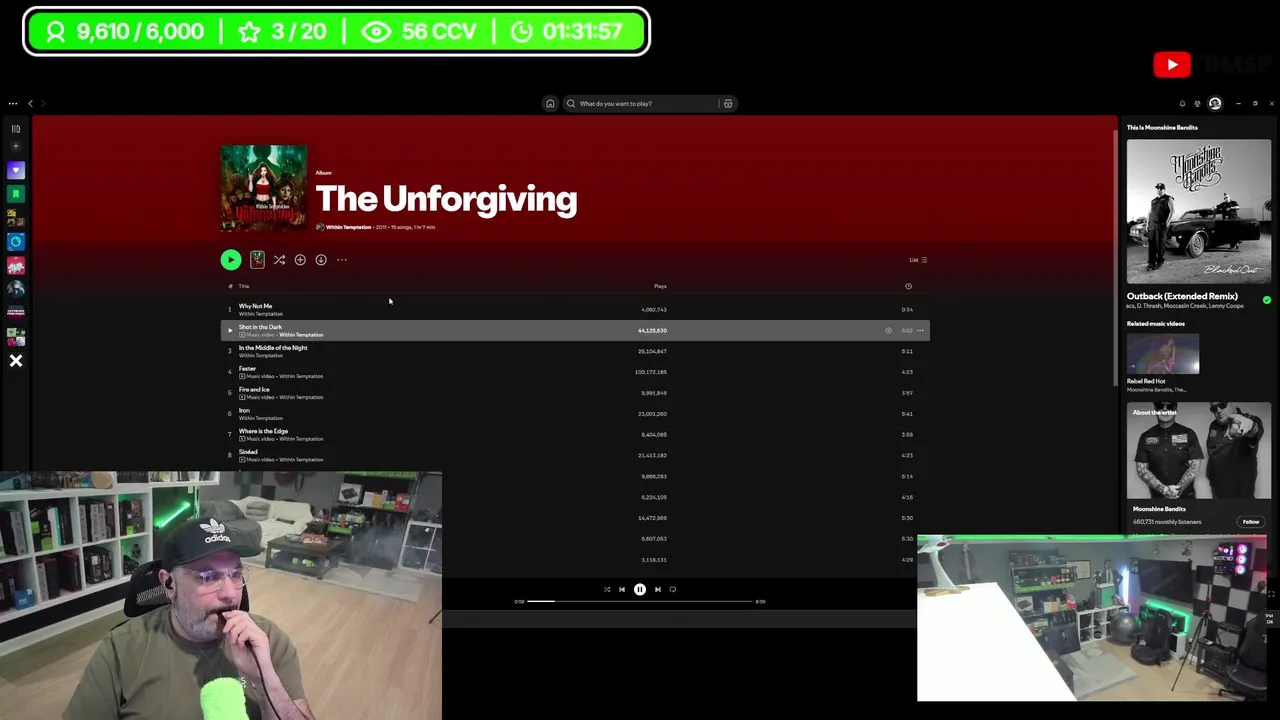The width and height of the screenshot is (1280, 720).
Task: Open the user profile avatar menu
Action: pos(1215,104)
